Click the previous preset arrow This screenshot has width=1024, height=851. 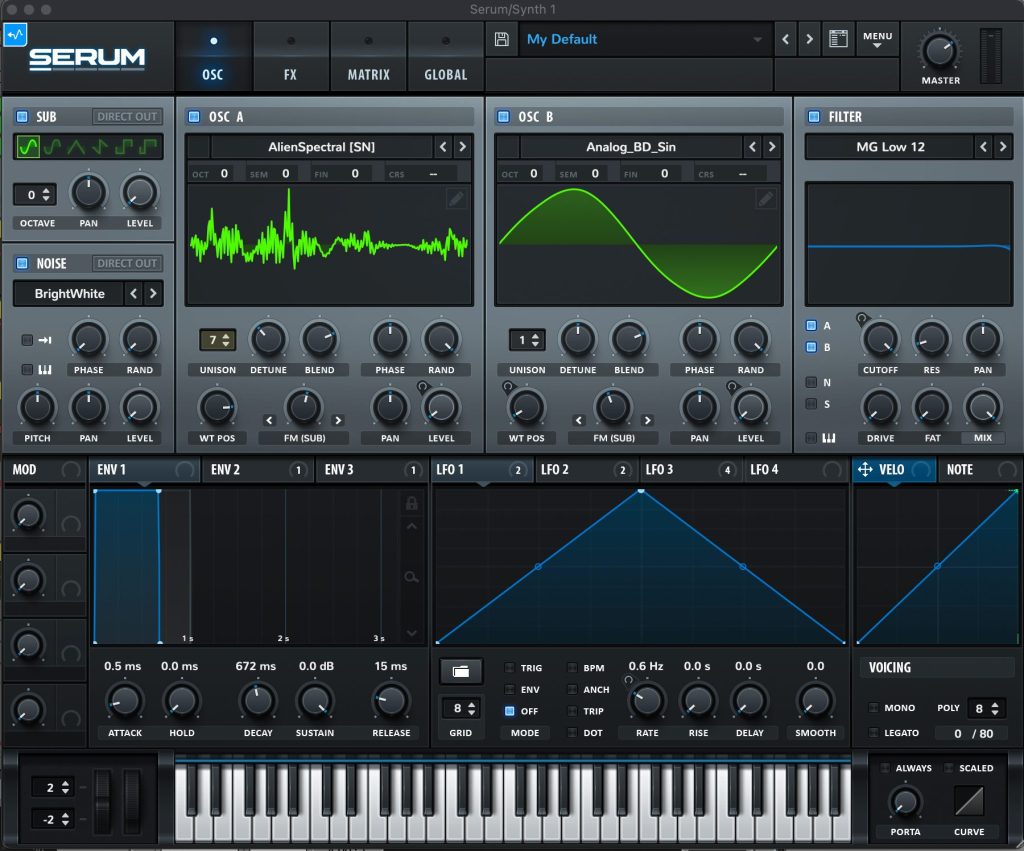click(786, 39)
